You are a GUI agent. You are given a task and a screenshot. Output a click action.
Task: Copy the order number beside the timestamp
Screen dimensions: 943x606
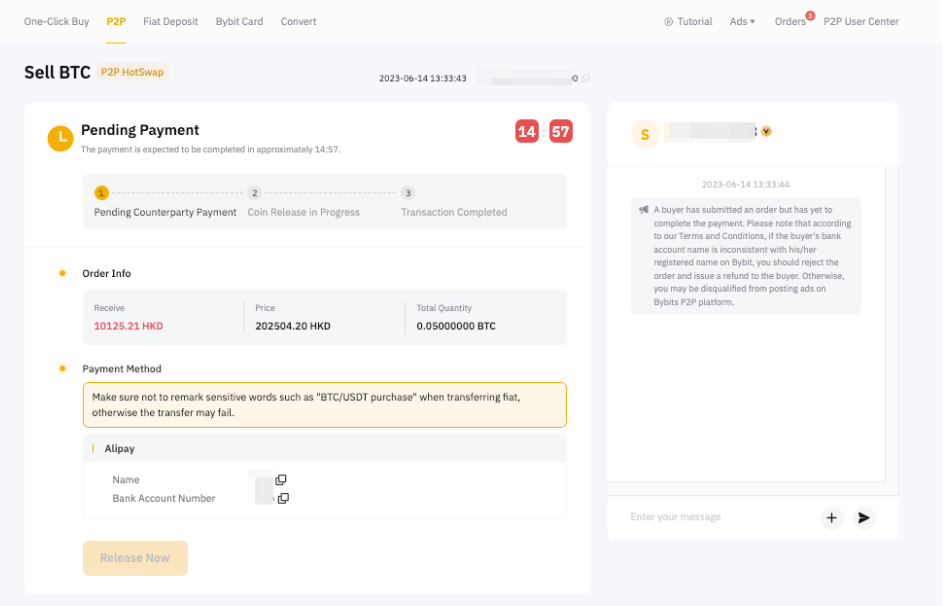586,78
